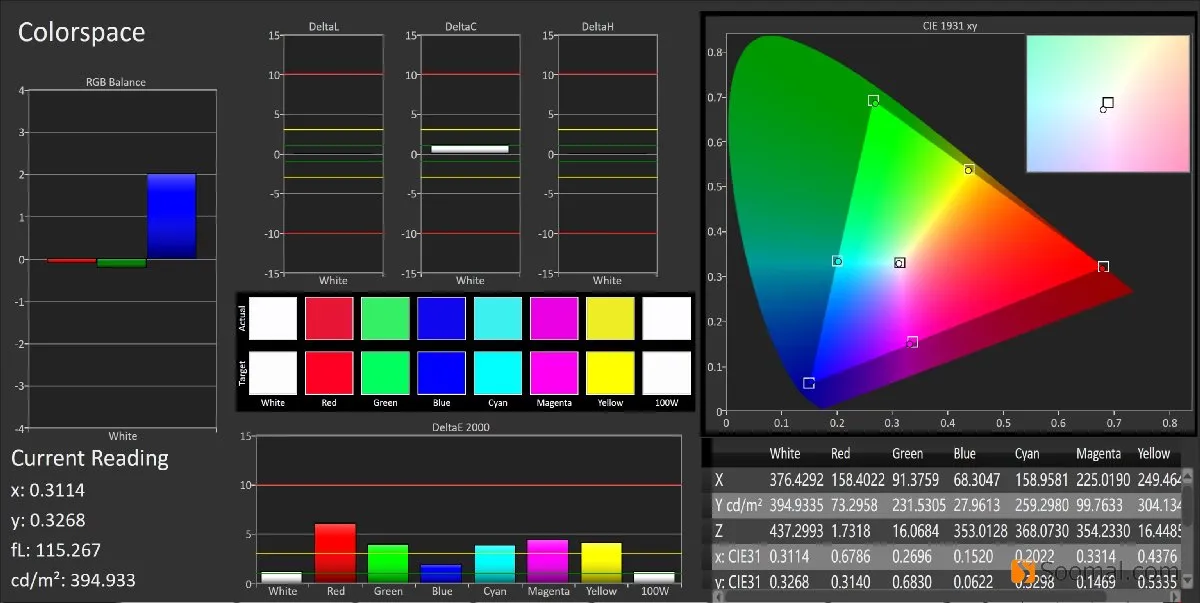Click the blue bar in RGB Balance chart
The width and height of the screenshot is (1200, 603).
pos(172,216)
